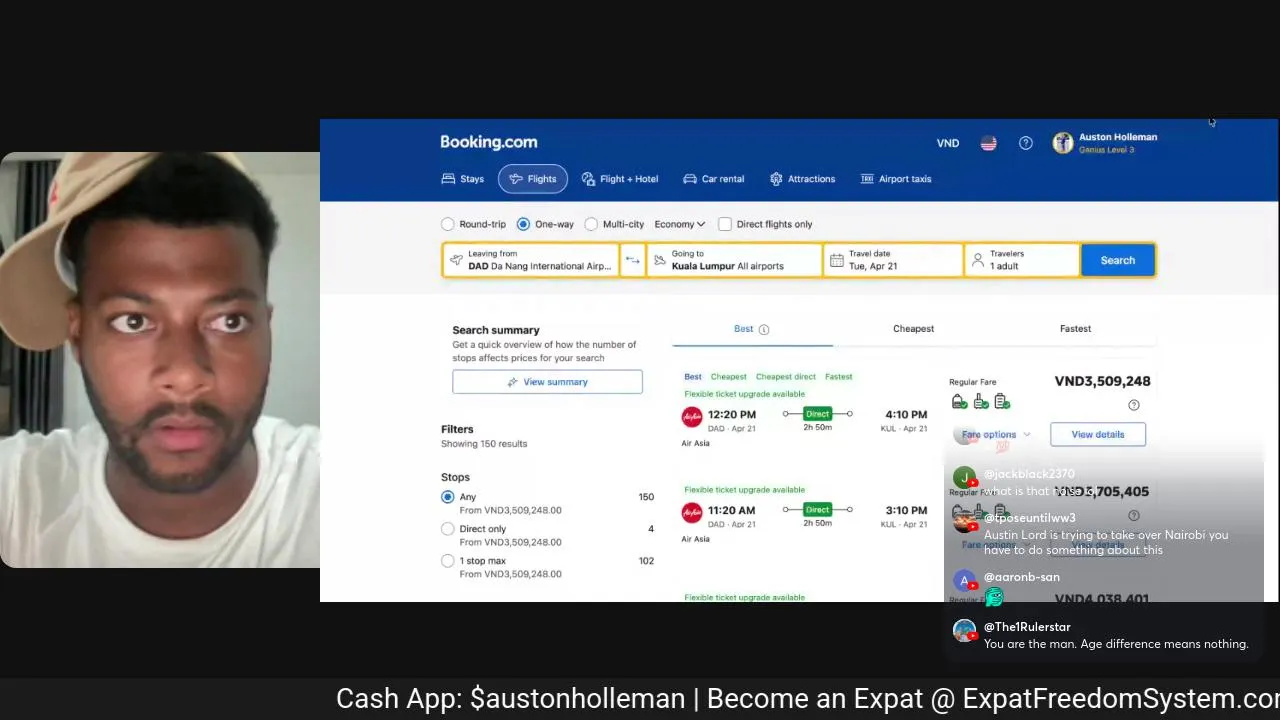The height and width of the screenshot is (720, 1280).
Task: Click the 12:20 PM departure time
Action: point(732,414)
